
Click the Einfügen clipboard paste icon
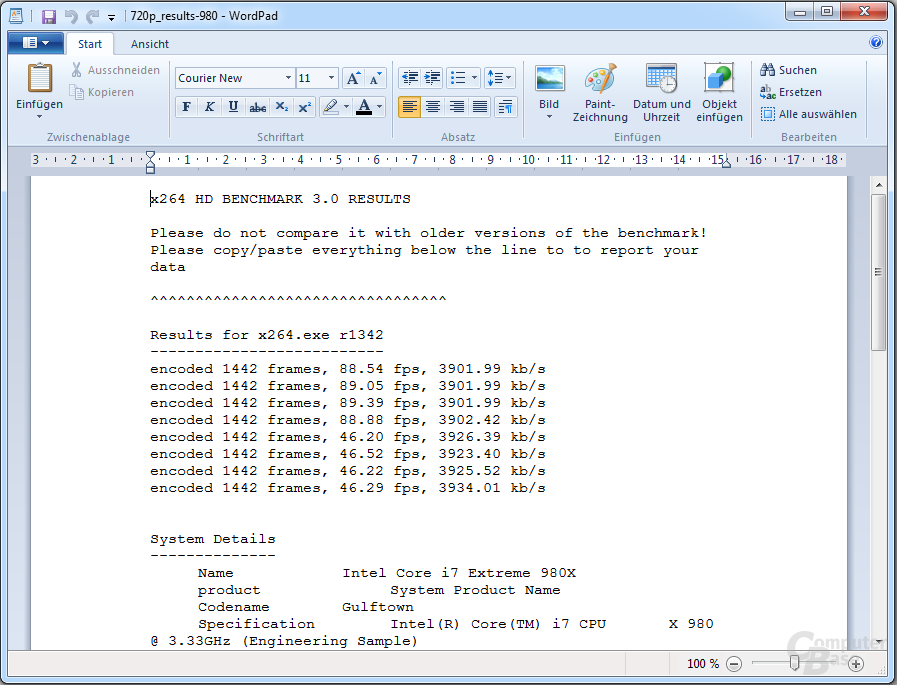39,78
